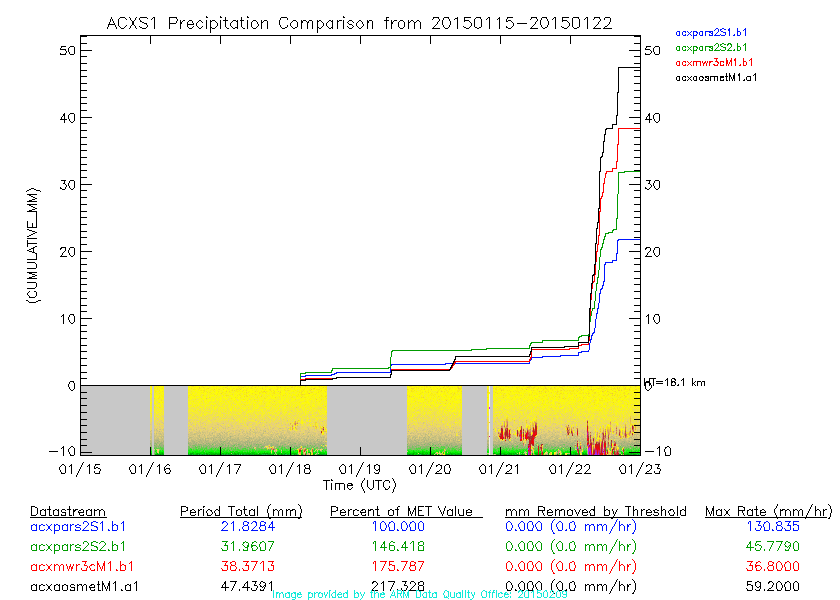
Task: Select the green acxpars2S2.b1 legend entry
Action: [710, 47]
